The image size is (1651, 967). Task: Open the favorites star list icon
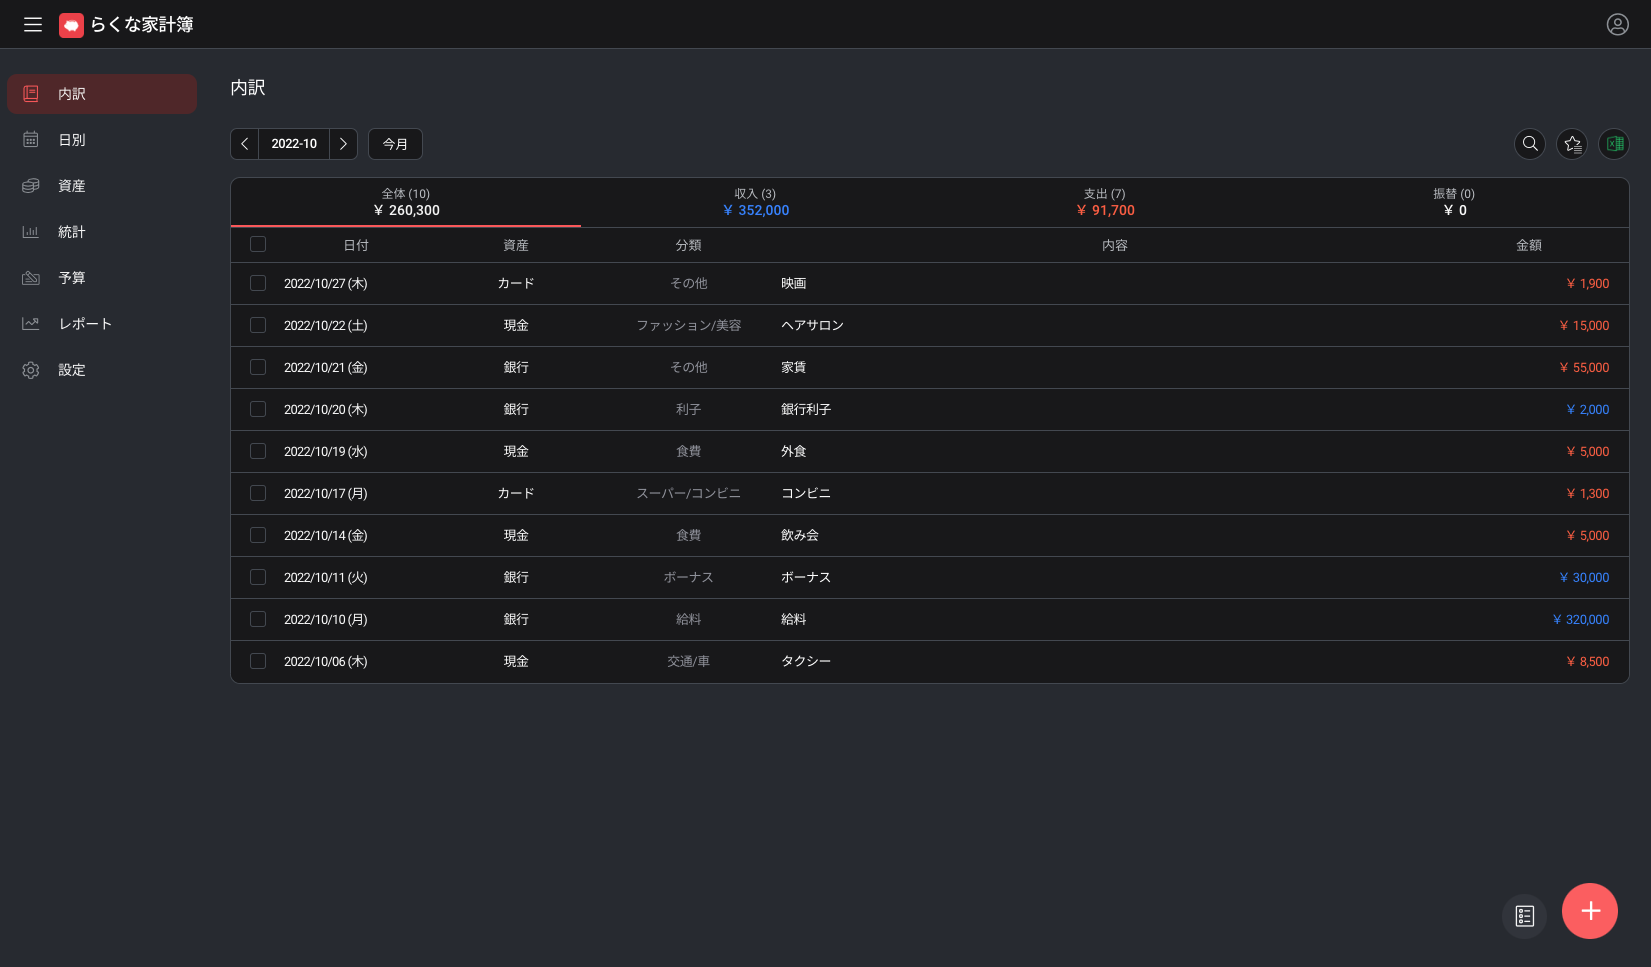tap(1572, 144)
